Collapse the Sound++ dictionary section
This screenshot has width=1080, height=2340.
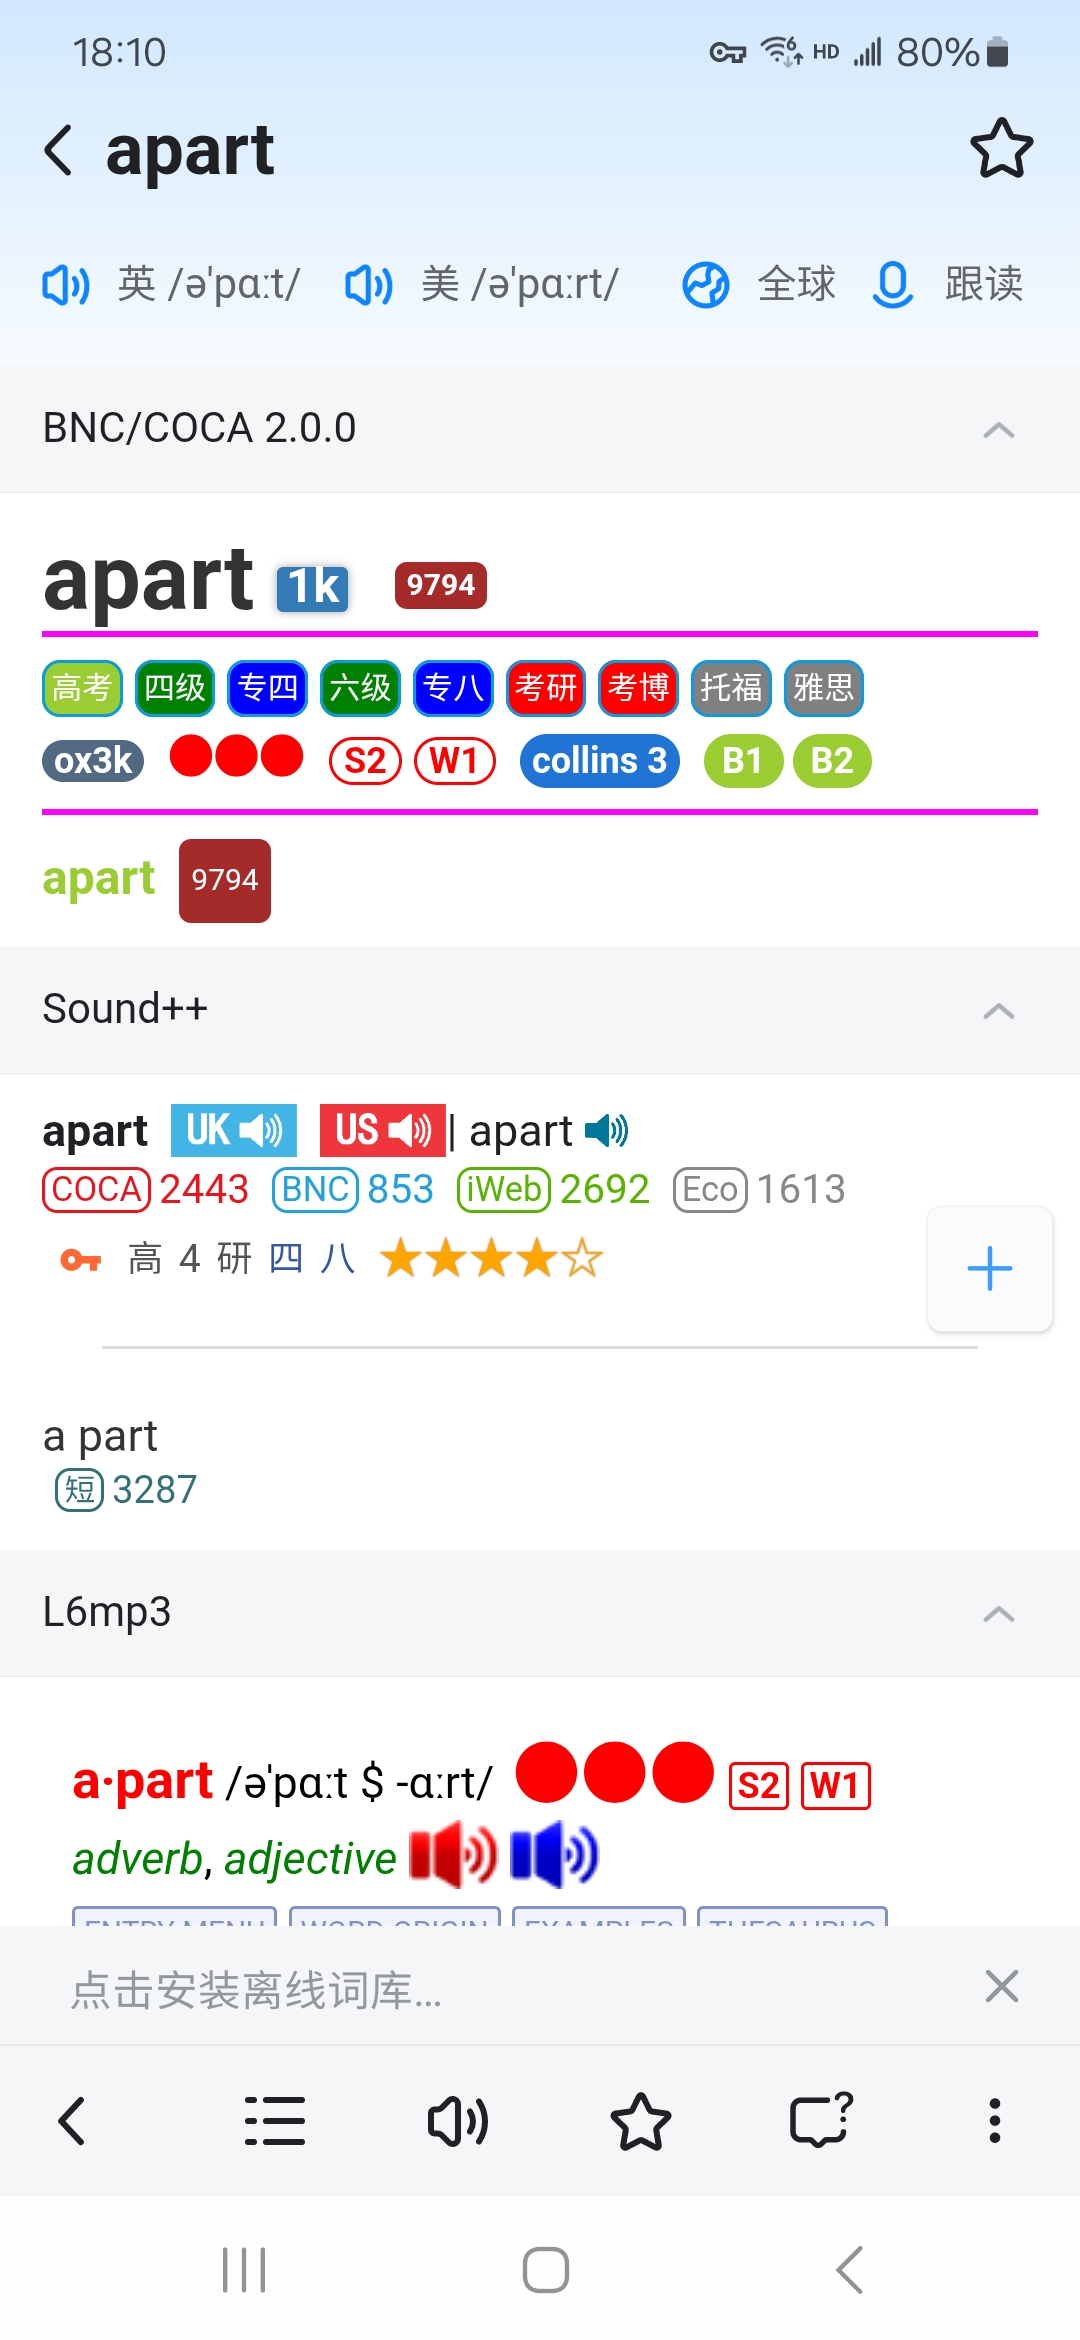click(x=999, y=1011)
